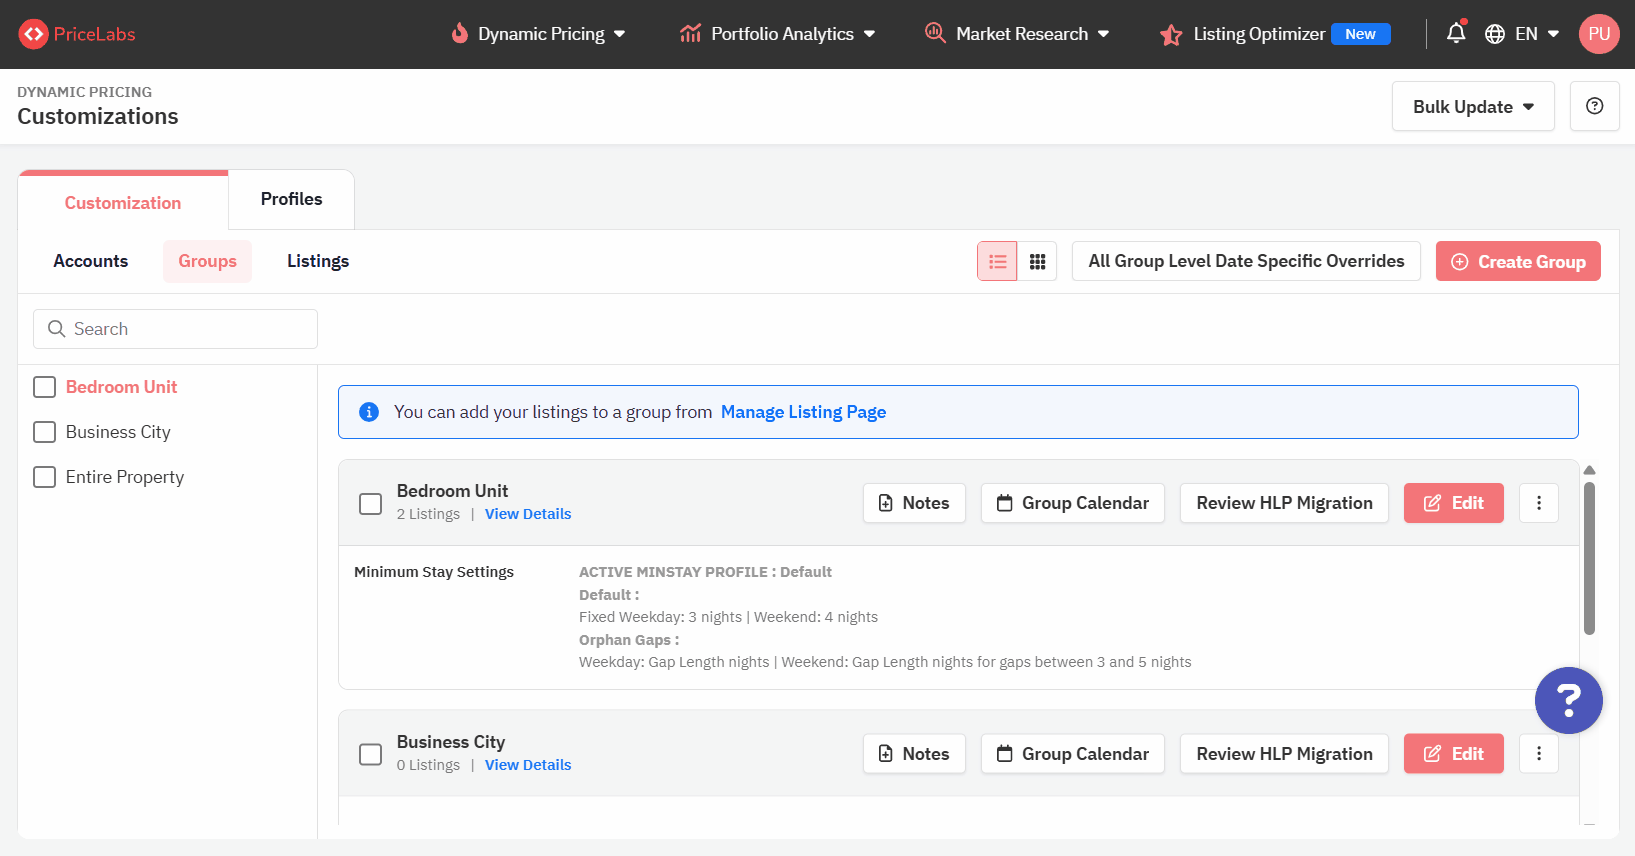1635x856 pixels.
Task: Select the Listings sub-tab
Action: click(x=318, y=261)
